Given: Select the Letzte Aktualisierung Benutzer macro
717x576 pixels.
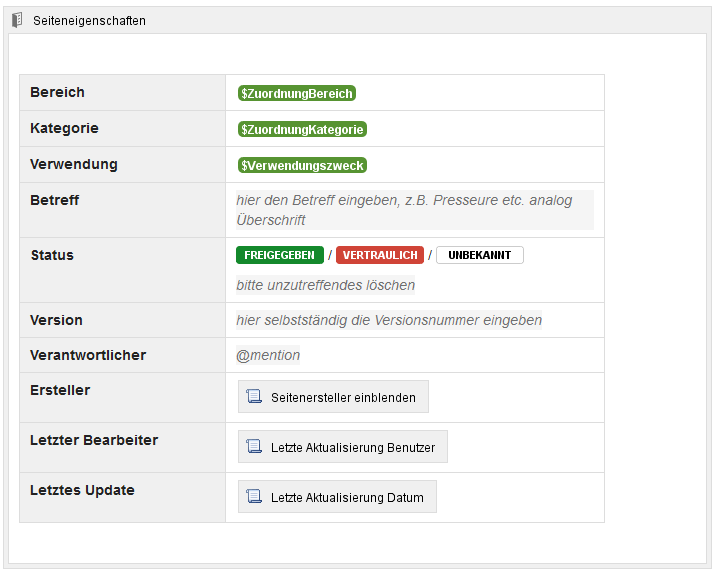Looking at the screenshot, I should click(342, 447).
